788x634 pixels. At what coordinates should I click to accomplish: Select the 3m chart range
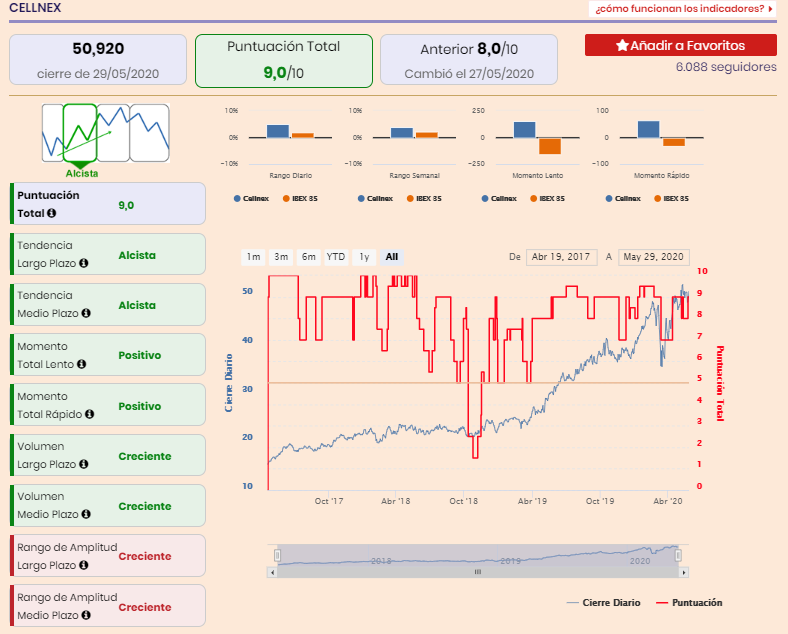pos(281,257)
